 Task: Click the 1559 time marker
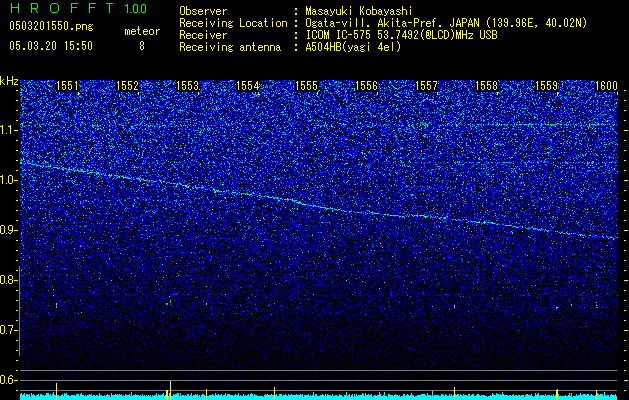coord(546,85)
